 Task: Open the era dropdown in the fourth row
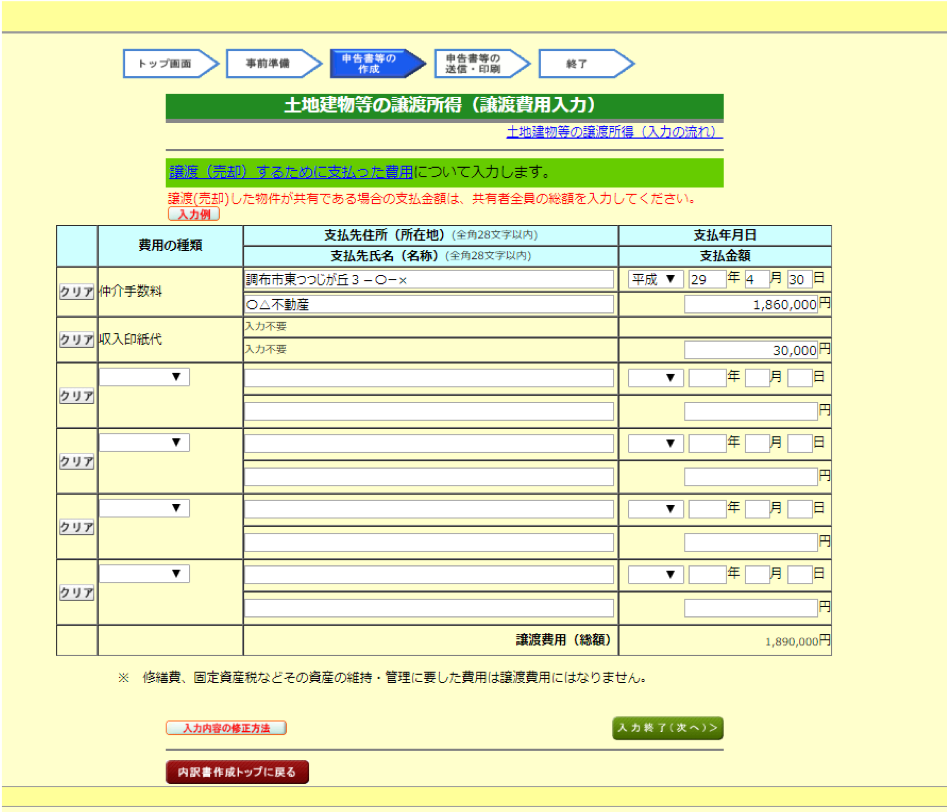(x=655, y=442)
